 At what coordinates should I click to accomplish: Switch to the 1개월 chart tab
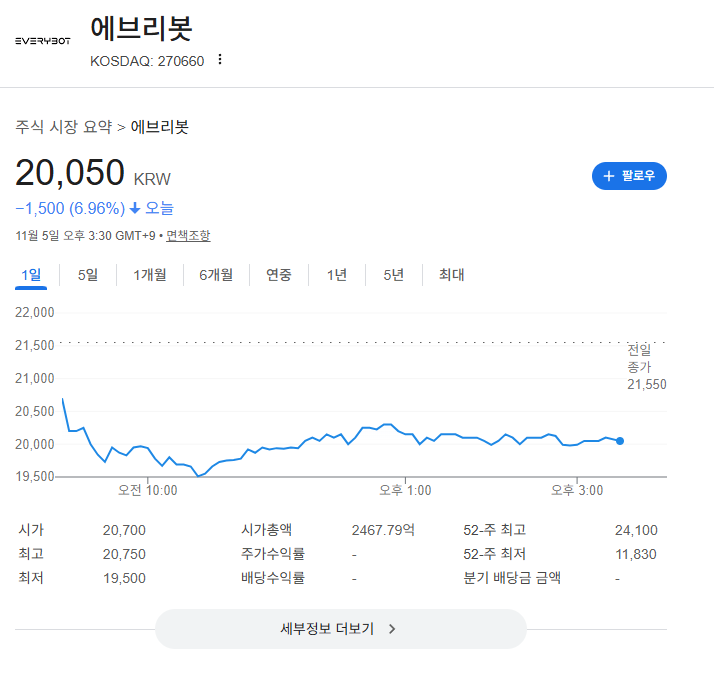click(150, 275)
